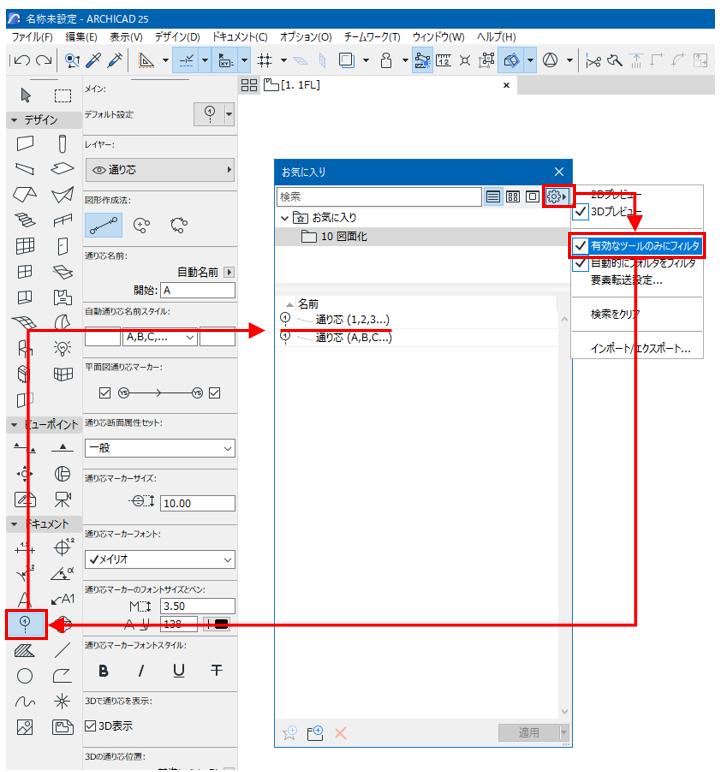Open 要素転送設定... entry
720x772 pixels.
pyautogui.click(x=626, y=280)
